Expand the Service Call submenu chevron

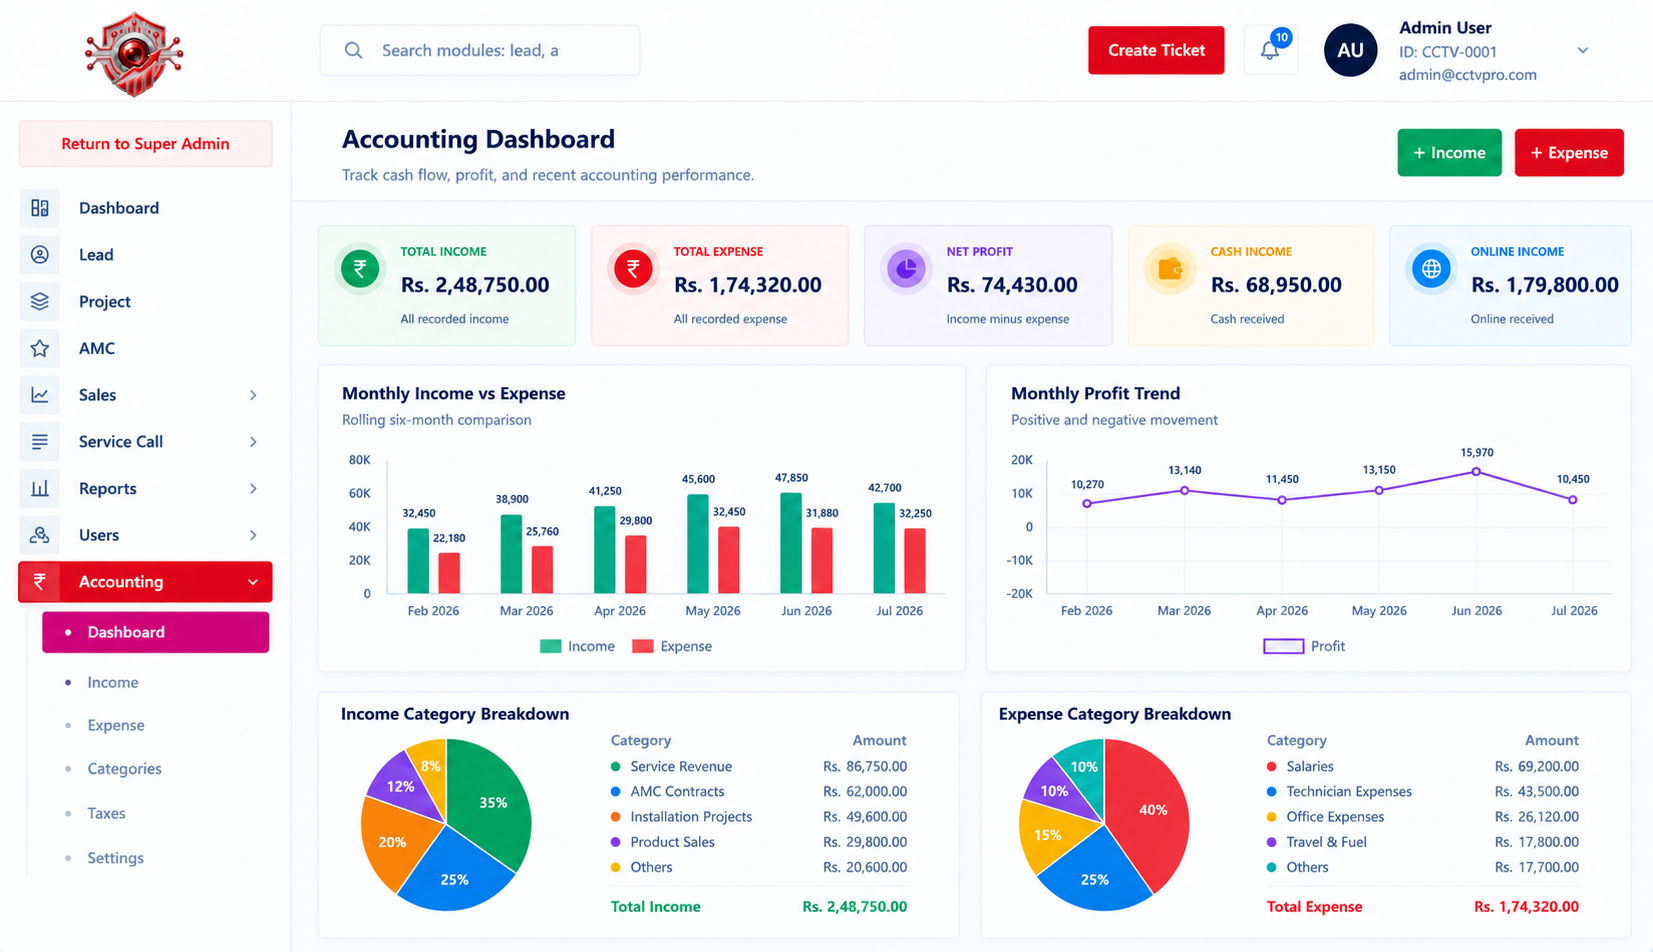click(253, 441)
